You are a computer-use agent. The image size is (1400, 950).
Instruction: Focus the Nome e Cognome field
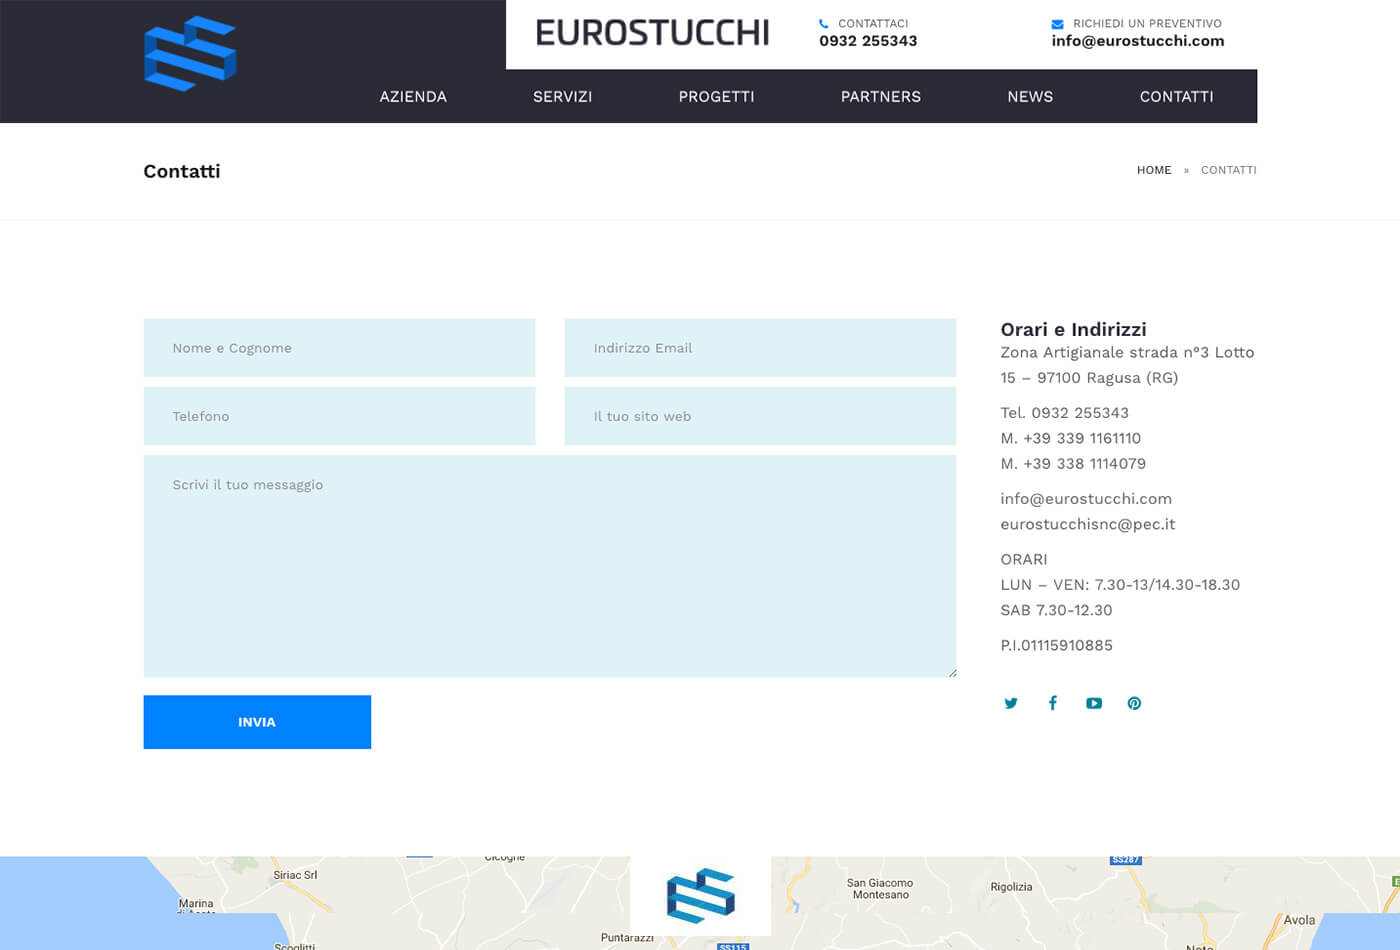pyautogui.click(x=339, y=348)
